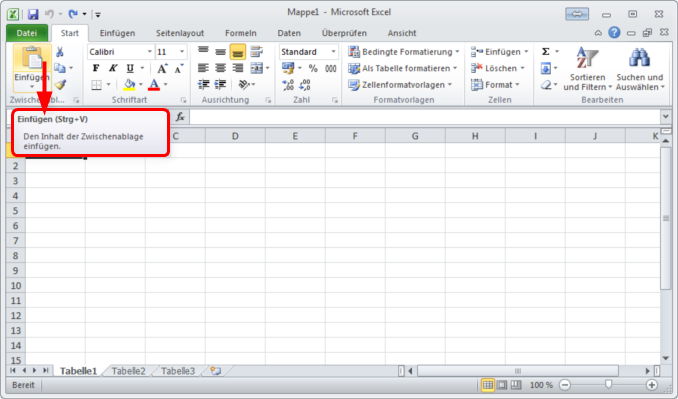Image resolution: width=678 pixels, height=399 pixels.
Task: Open Sortieren und Filtern tool
Action: pyautogui.click(x=587, y=69)
